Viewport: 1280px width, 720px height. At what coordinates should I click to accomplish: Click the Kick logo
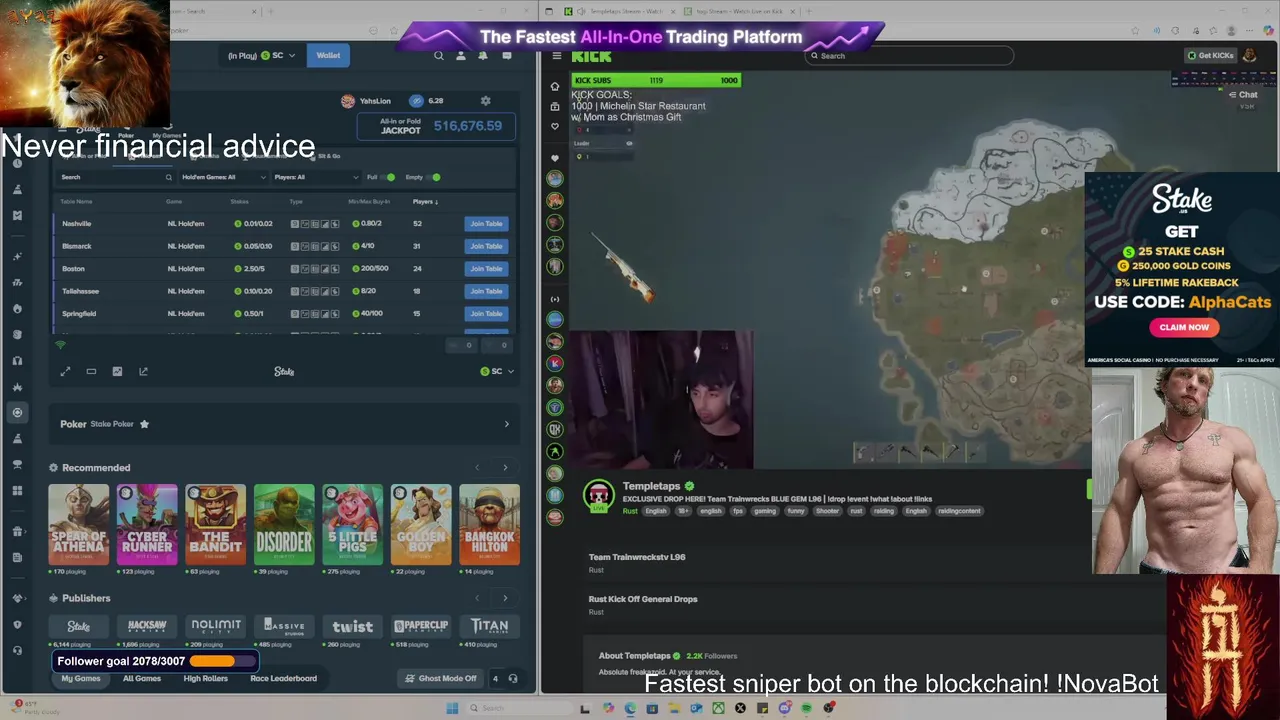click(591, 56)
